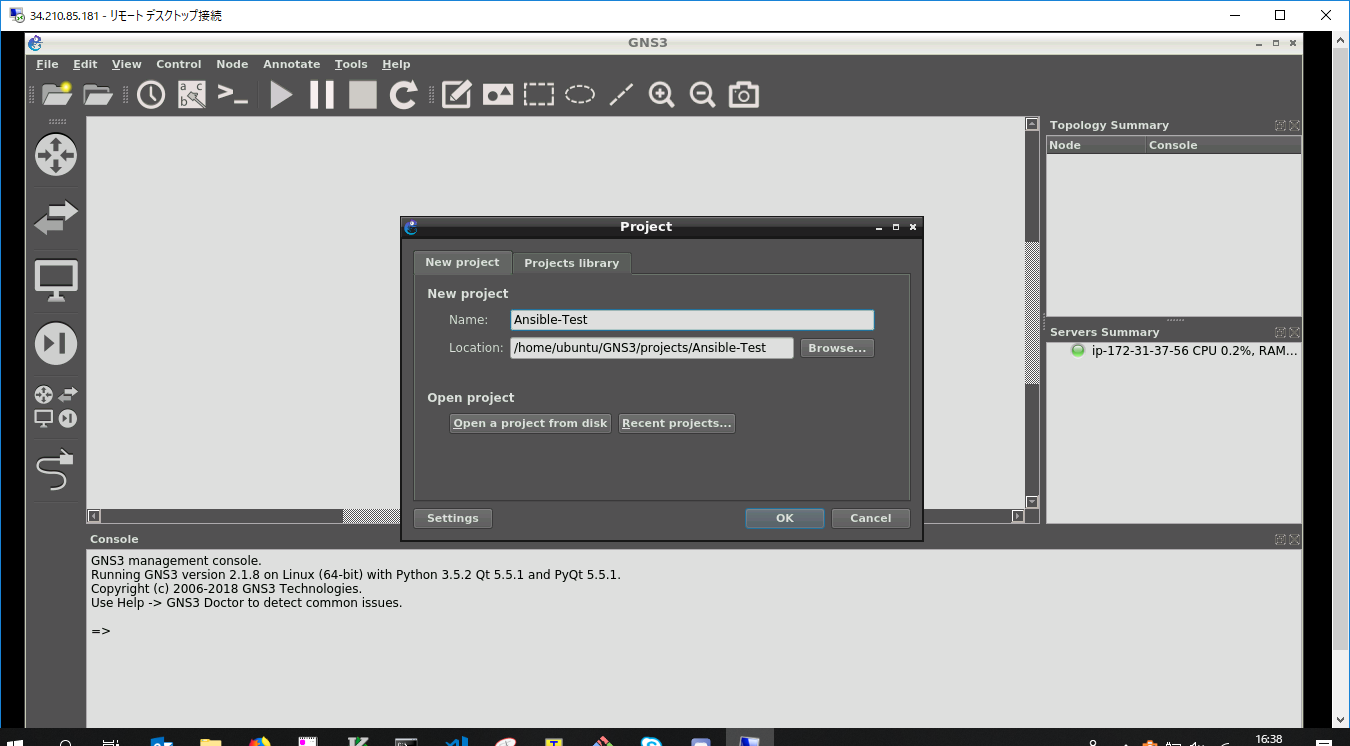This screenshot has height=746, width=1350.
Task: Click the New blank project toolbar icon
Action: click(x=57, y=94)
